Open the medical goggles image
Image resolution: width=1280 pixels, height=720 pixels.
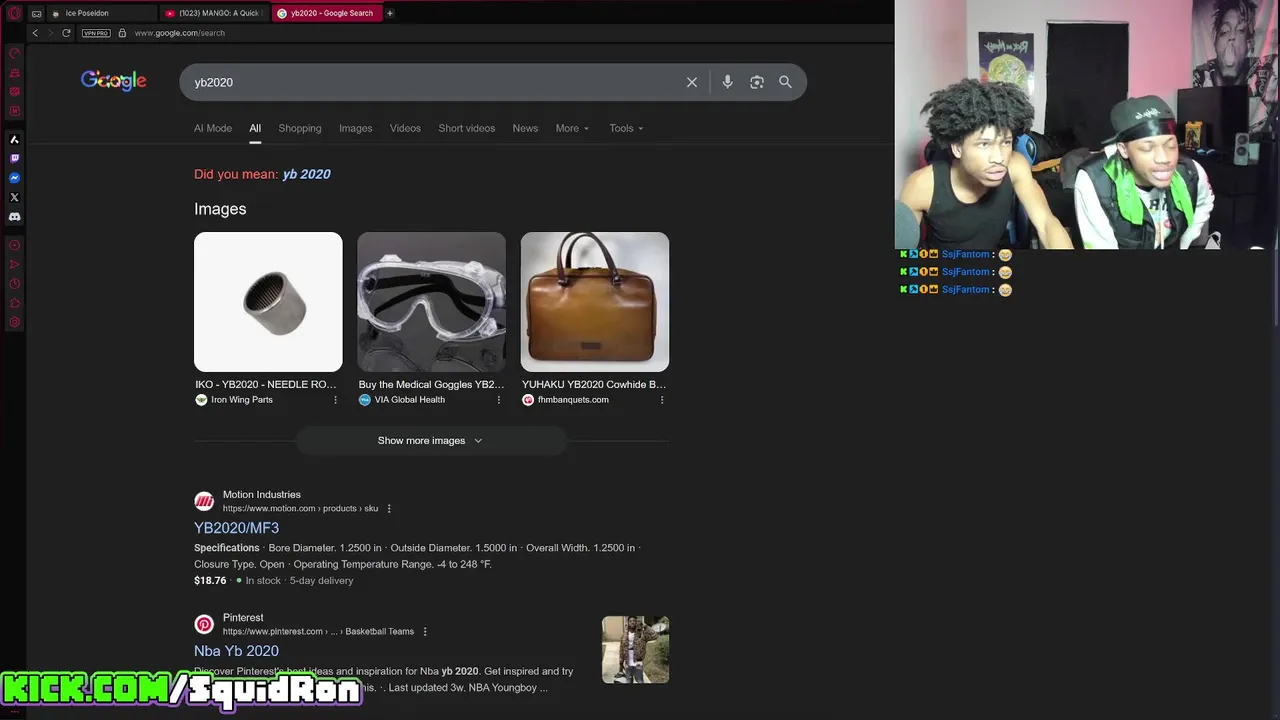click(x=431, y=302)
